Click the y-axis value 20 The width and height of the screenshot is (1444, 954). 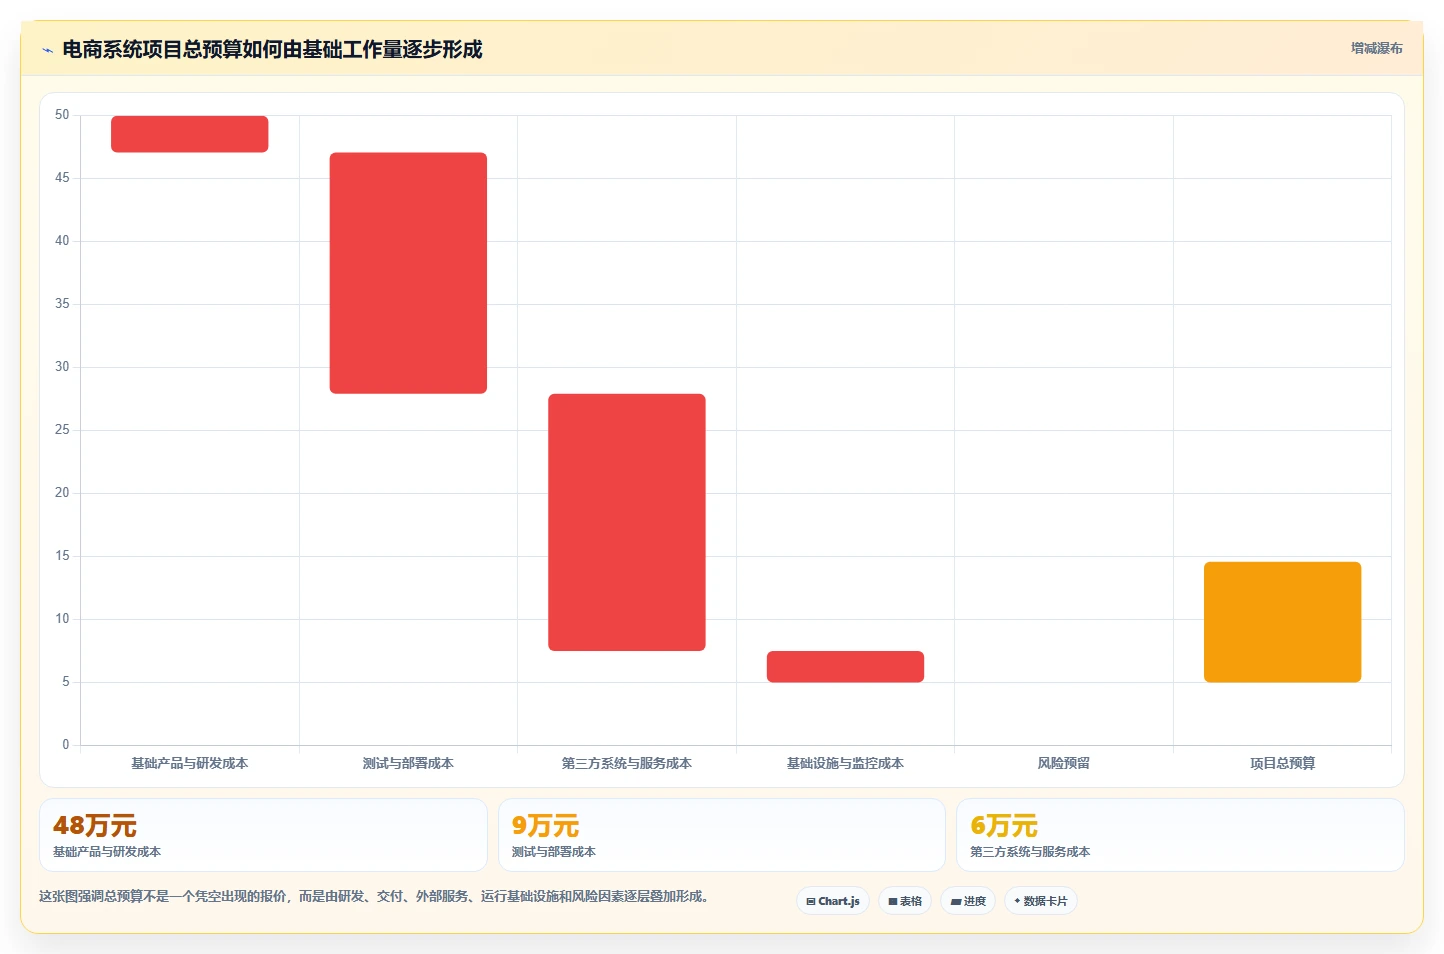[x=62, y=493]
